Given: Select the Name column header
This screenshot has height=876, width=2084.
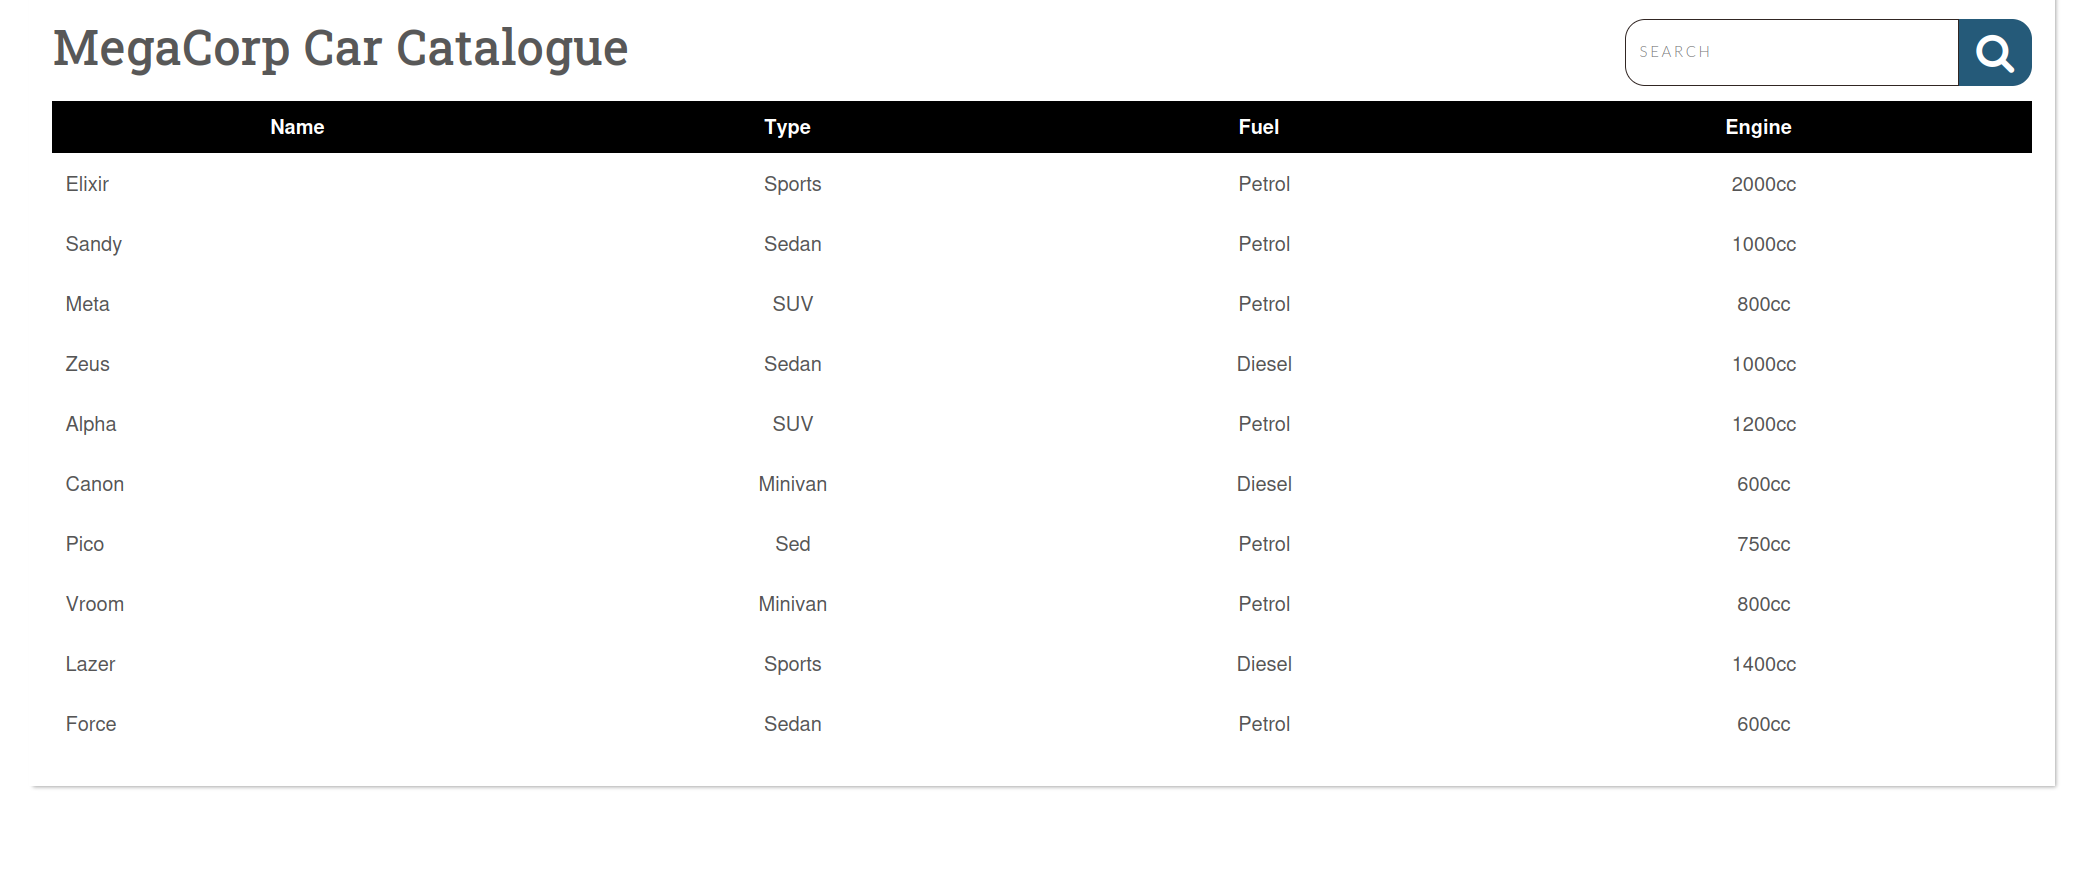Looking at the screenshot, I should click(297, 127).
